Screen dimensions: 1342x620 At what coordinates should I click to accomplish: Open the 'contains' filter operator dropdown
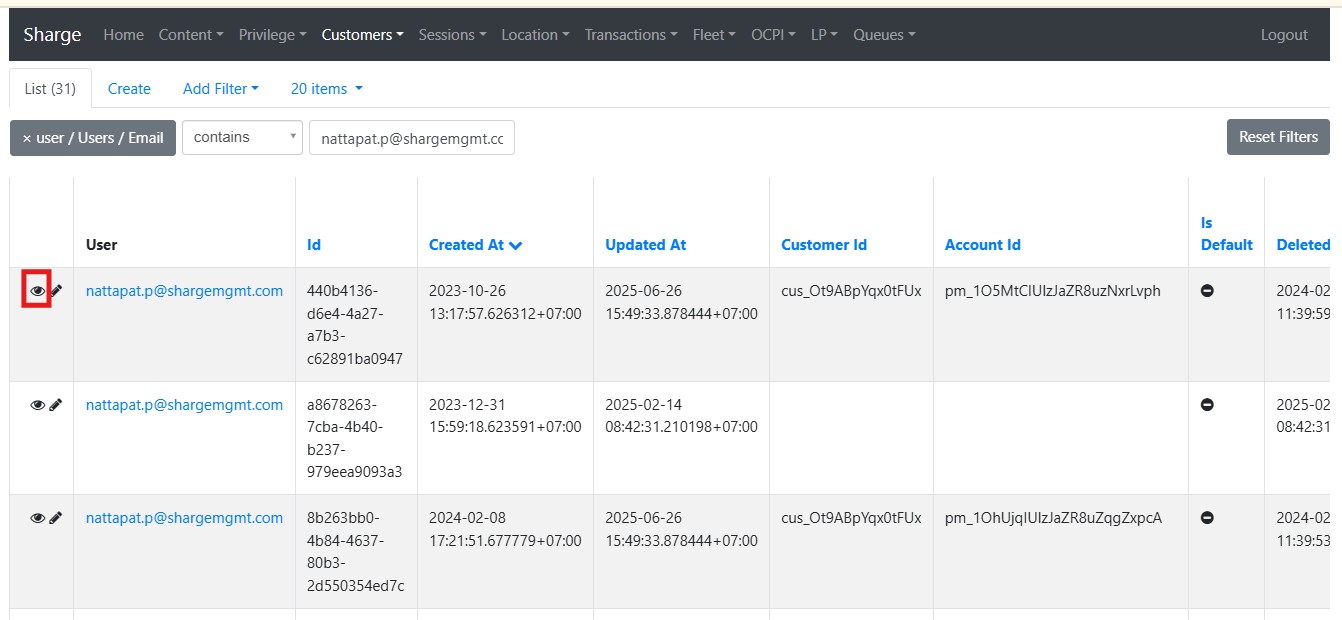[242, 138]
